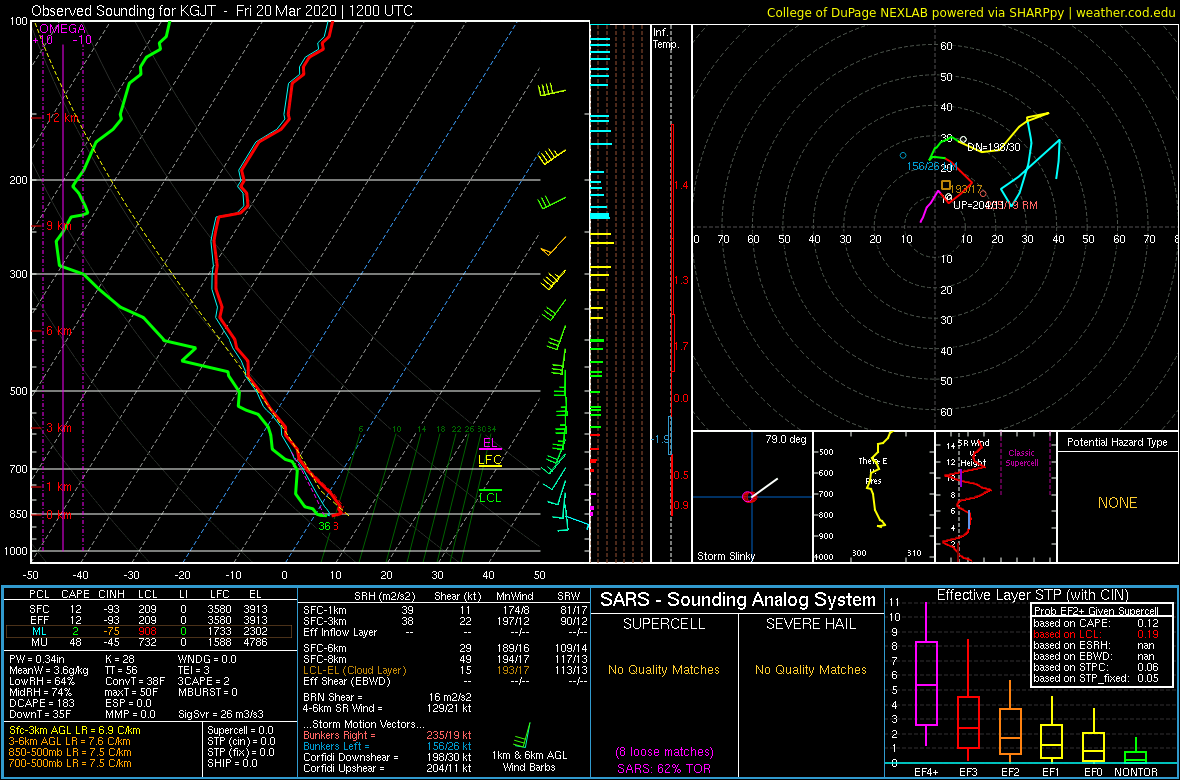
Task: Click '700-500mb LR = 7.5 C/km'
Action: pos(69,763)
